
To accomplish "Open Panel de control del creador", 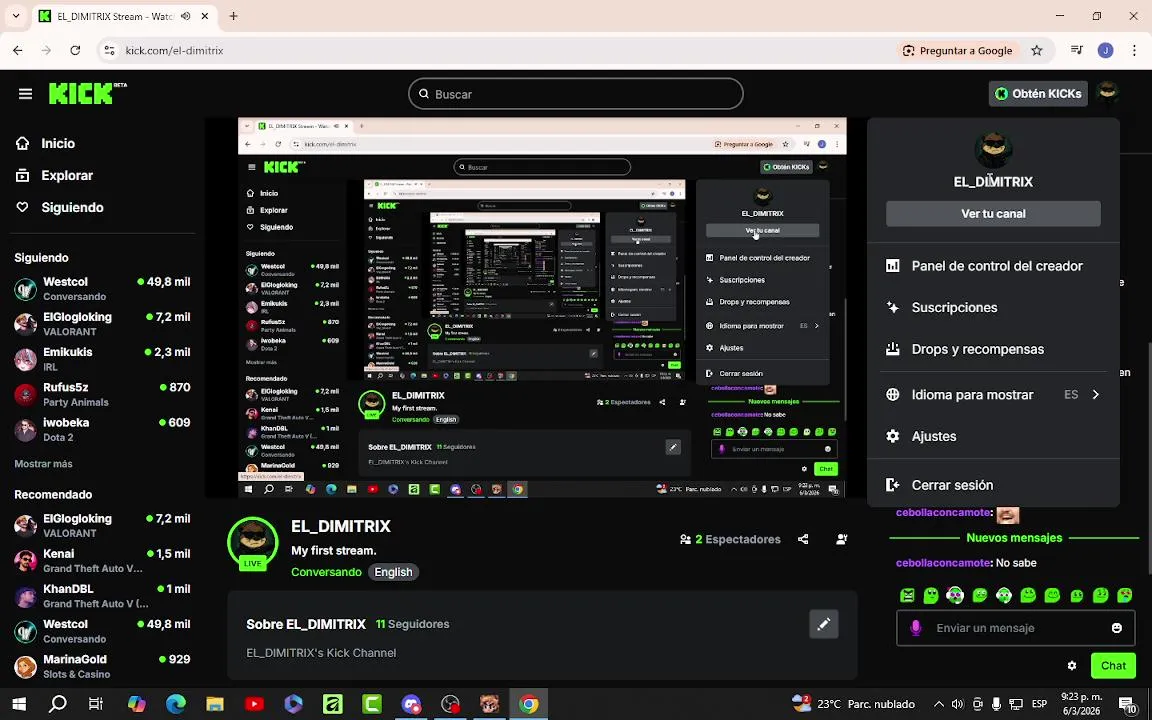I will click(x=993, y=266).
